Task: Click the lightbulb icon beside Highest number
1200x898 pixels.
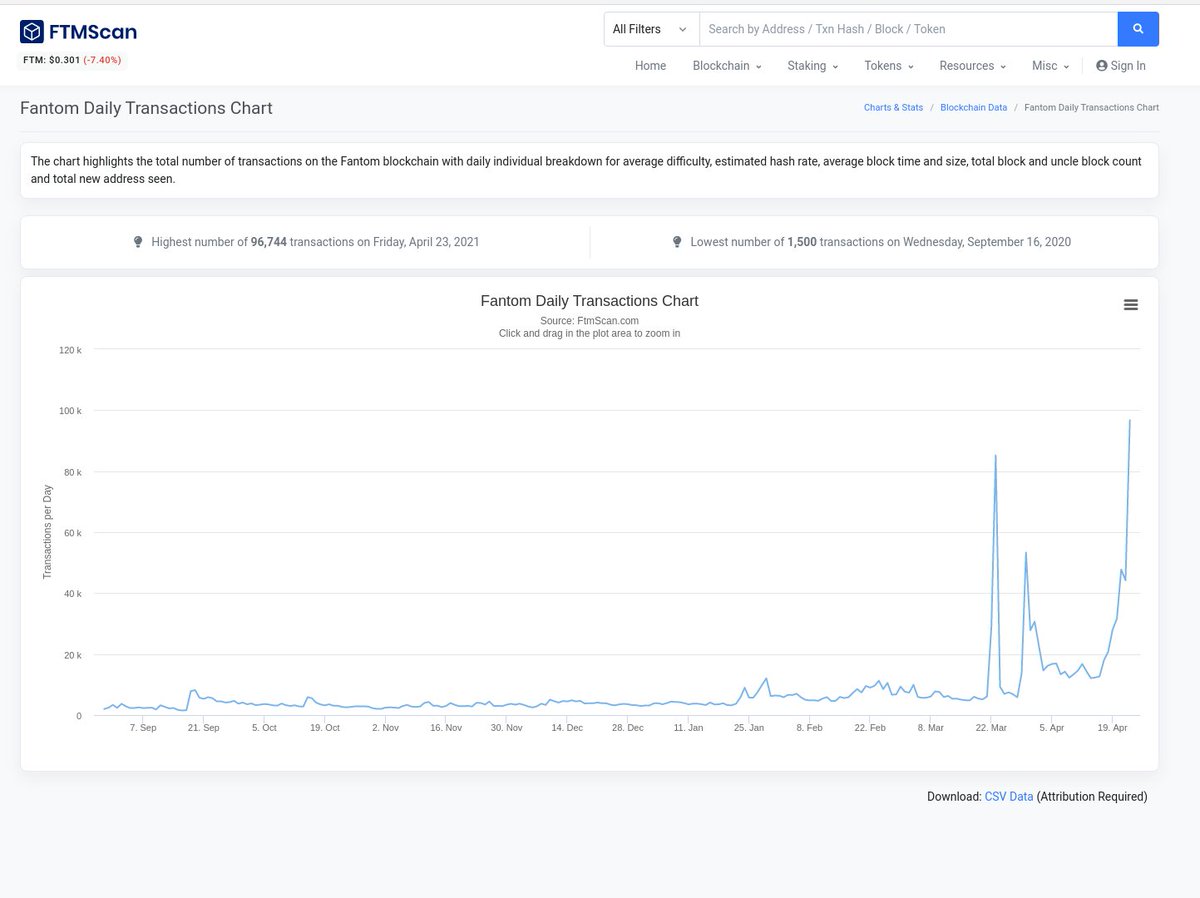Action: 138,242
